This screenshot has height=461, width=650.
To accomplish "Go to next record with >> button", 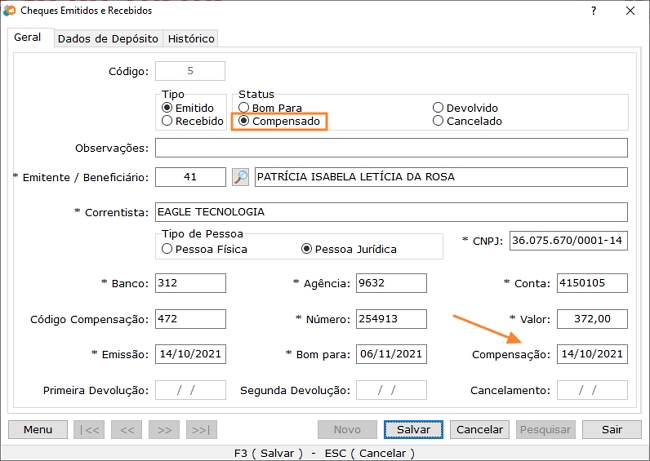I will pyautogui.click(x=164, y=429).
